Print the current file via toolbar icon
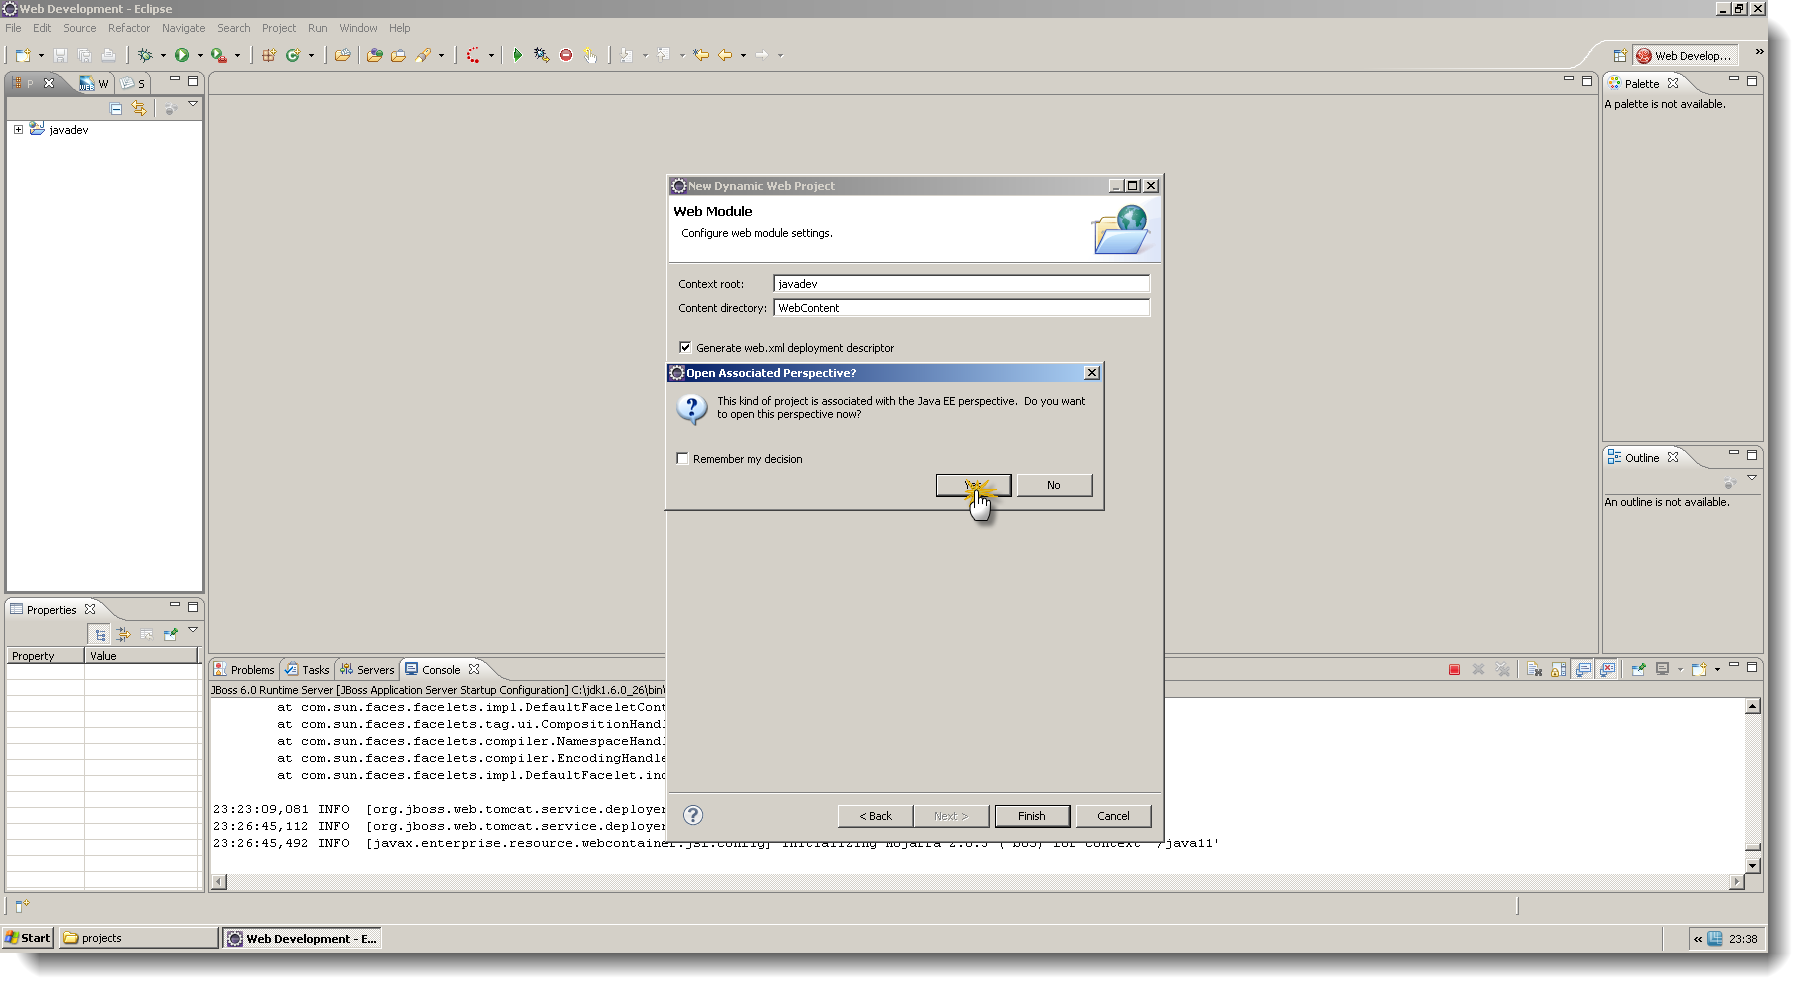 [110, 55]
